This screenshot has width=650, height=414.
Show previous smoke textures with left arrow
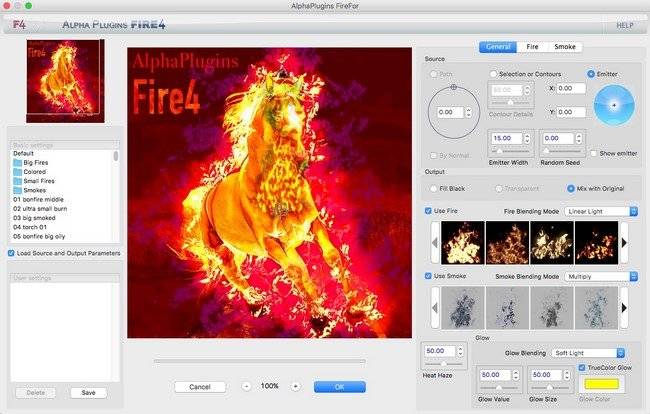point(435,308)
